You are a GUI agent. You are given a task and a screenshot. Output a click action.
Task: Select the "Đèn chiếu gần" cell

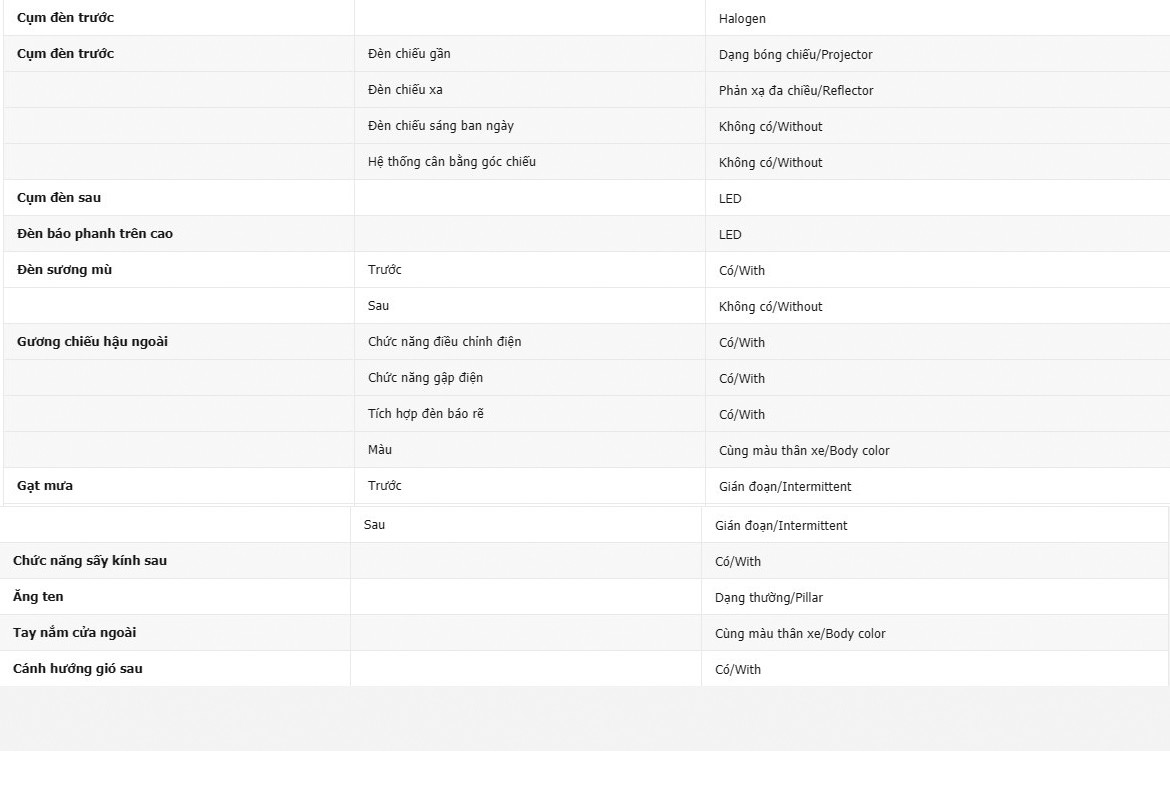tap(409, 54)
